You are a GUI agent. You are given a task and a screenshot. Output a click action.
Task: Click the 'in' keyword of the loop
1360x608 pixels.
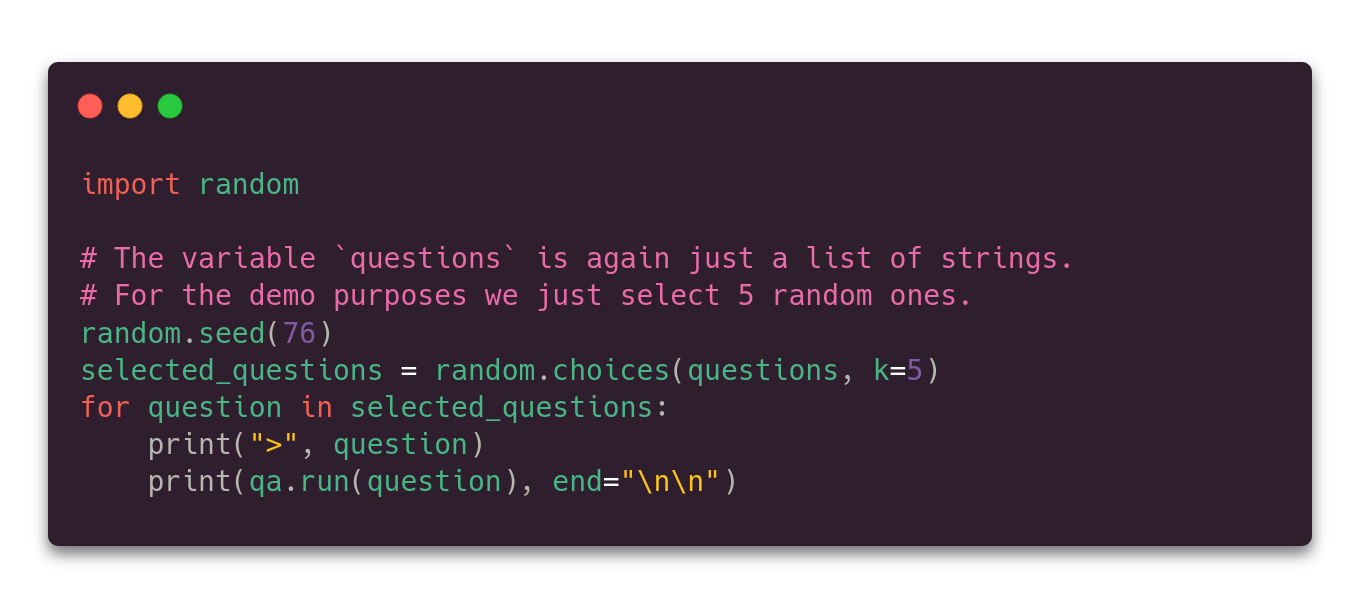[x=316, y=408]
